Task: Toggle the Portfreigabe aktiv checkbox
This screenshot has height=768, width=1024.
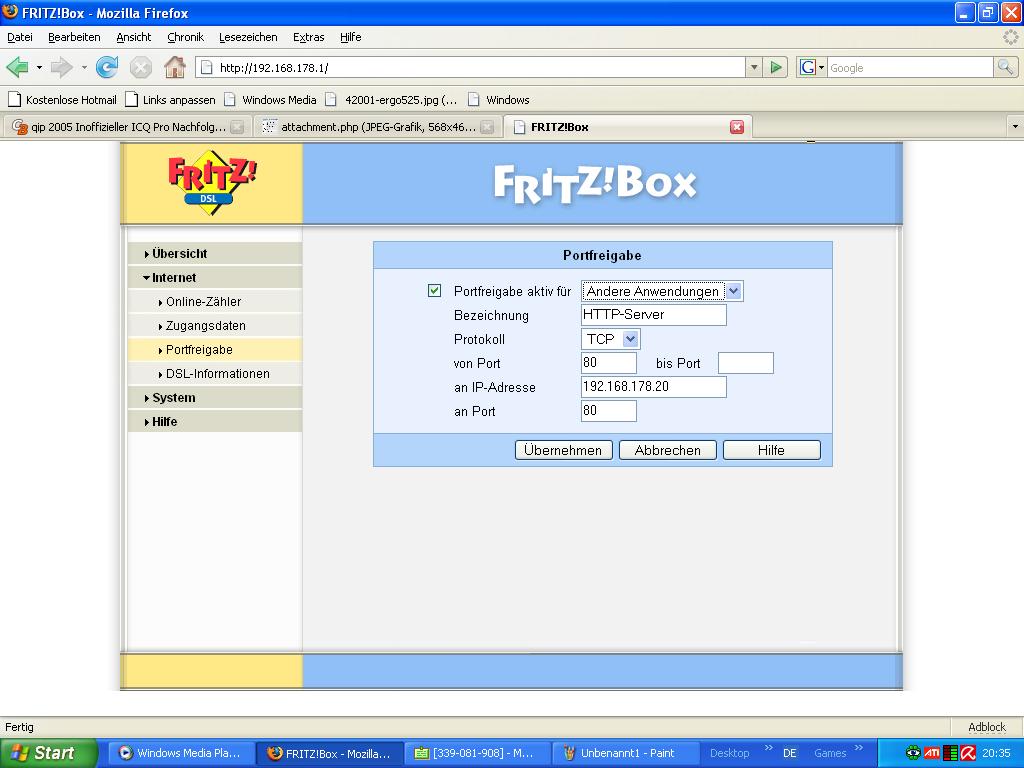Action: click(x=434, y=291)
